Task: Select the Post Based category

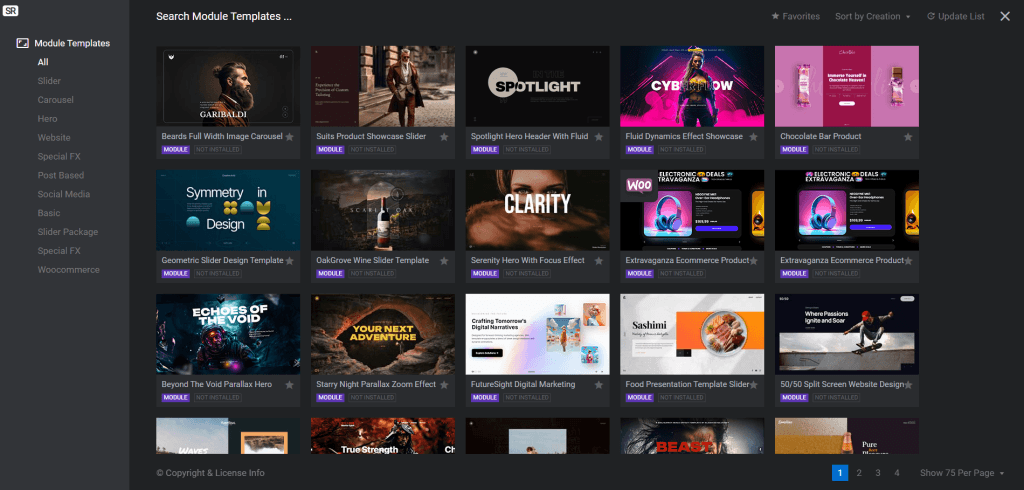Action: (x=61, y=175)
